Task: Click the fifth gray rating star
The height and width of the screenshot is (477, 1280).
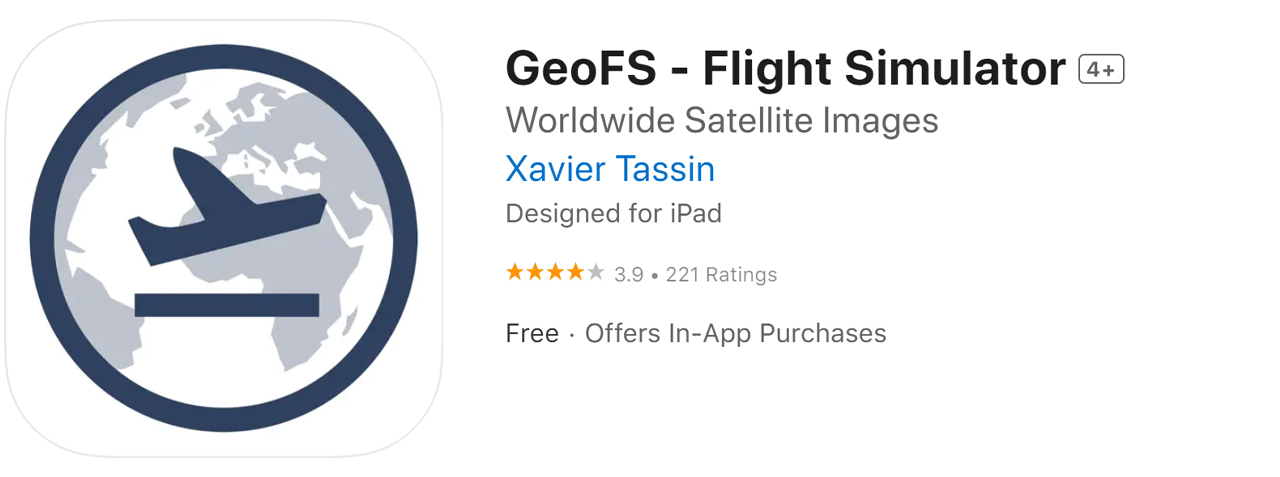Action: click(x=596, y=272)
